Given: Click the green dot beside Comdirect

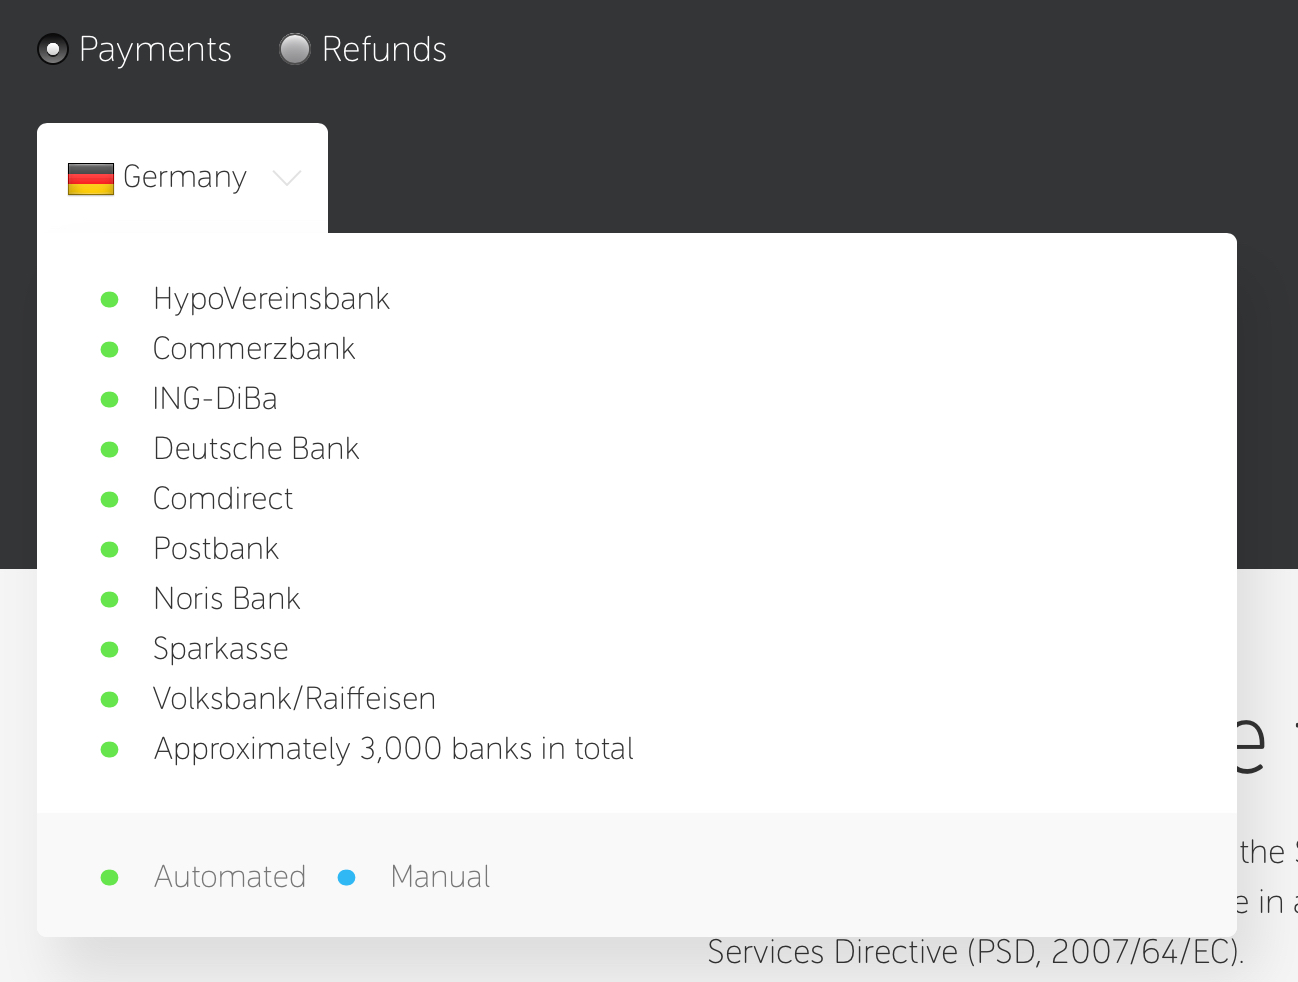Looking at the screenshot, I should [110, 500].
